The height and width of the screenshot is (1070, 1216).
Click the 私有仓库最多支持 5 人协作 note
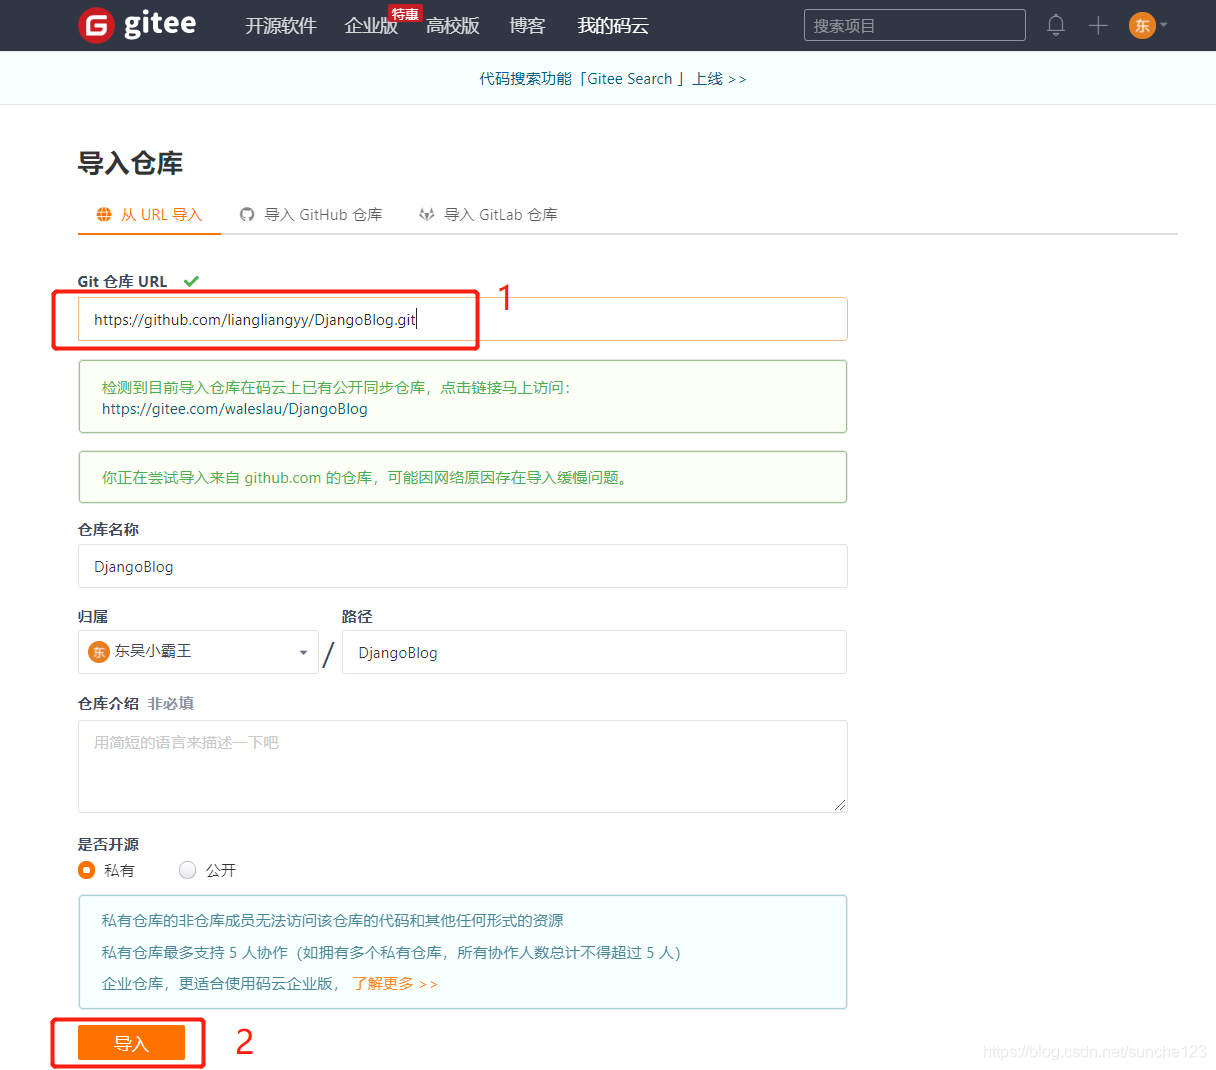point(391,953)
